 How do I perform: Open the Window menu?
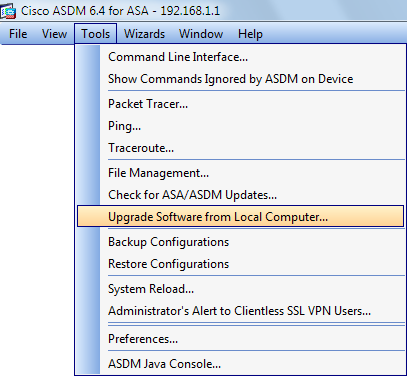pyautogui.click(x=201, y=34)
